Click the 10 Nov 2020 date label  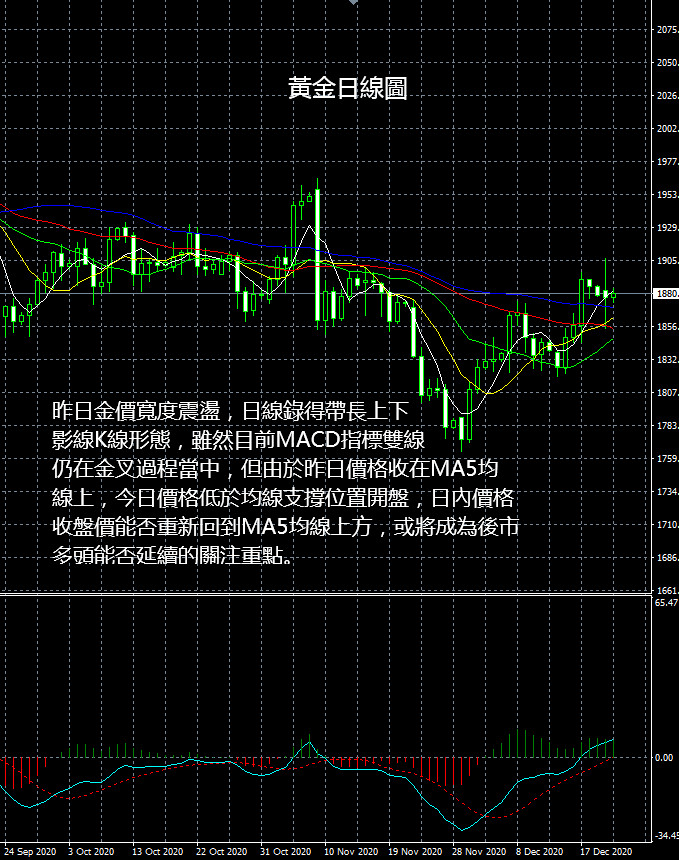(x=350, y=851)
